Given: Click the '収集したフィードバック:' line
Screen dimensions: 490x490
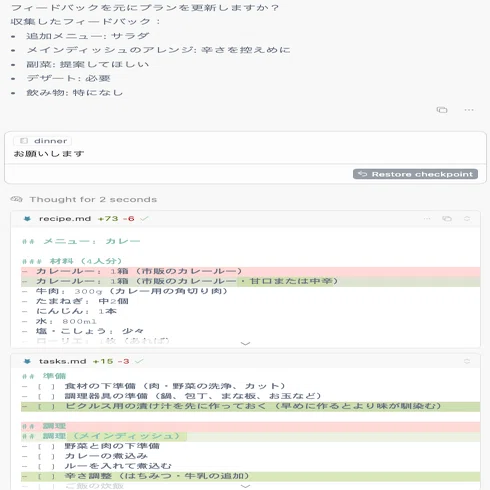Looking at the screenshot, I should coord(85,22).
